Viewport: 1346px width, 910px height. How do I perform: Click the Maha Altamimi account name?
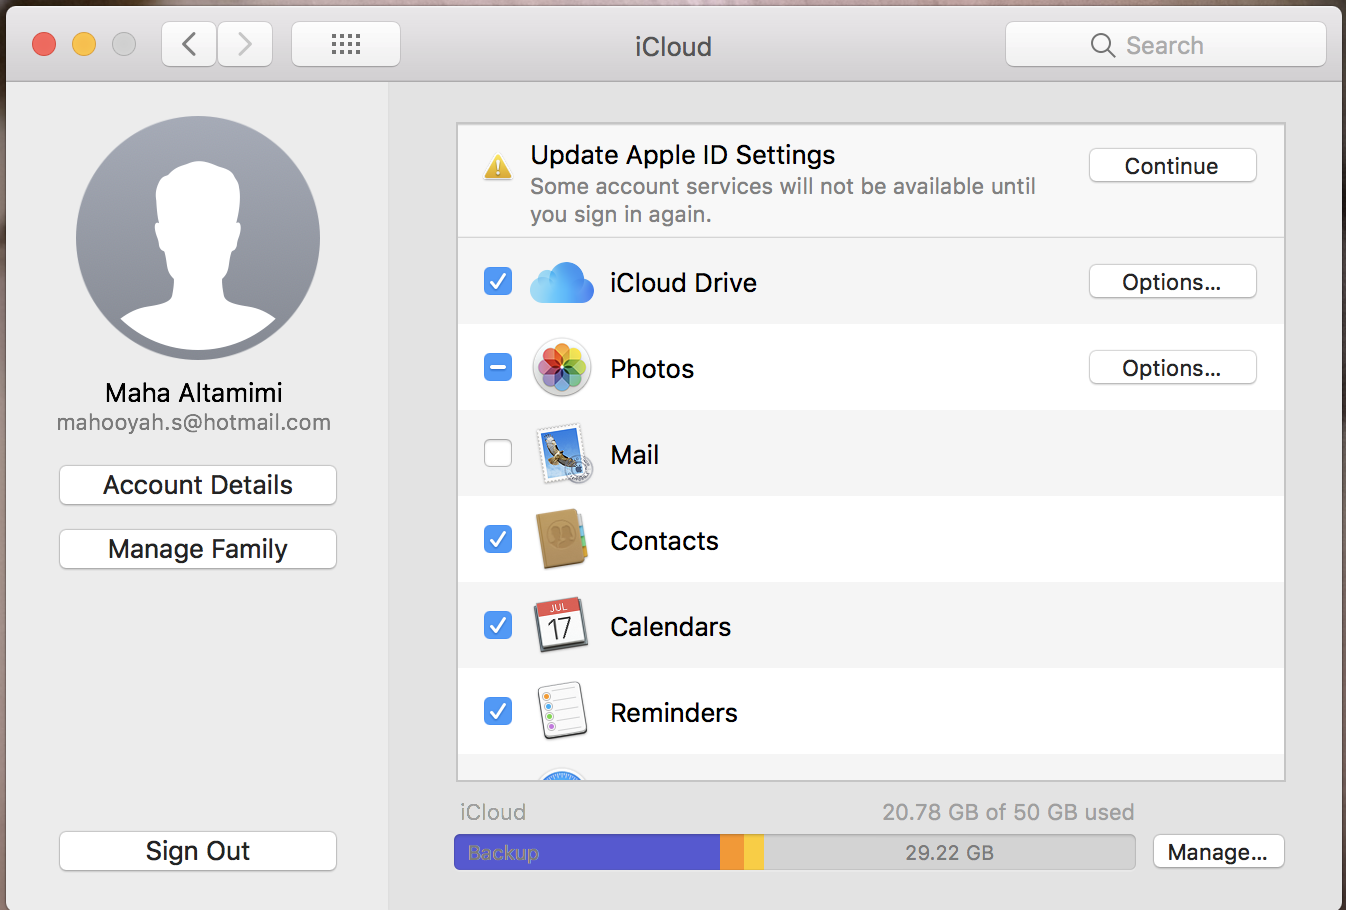tap(194, 392)
